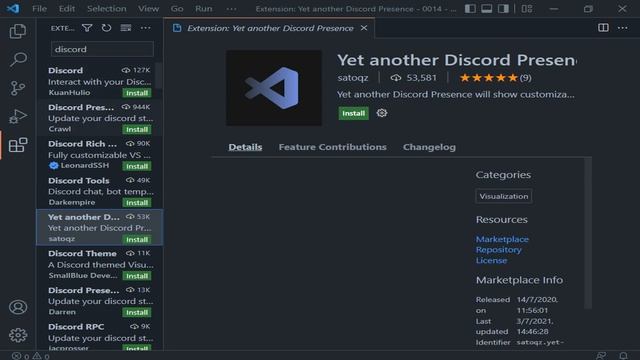Install Yet another D... from the list
Screen dimensions: 640x360
[x=137, y=239]
